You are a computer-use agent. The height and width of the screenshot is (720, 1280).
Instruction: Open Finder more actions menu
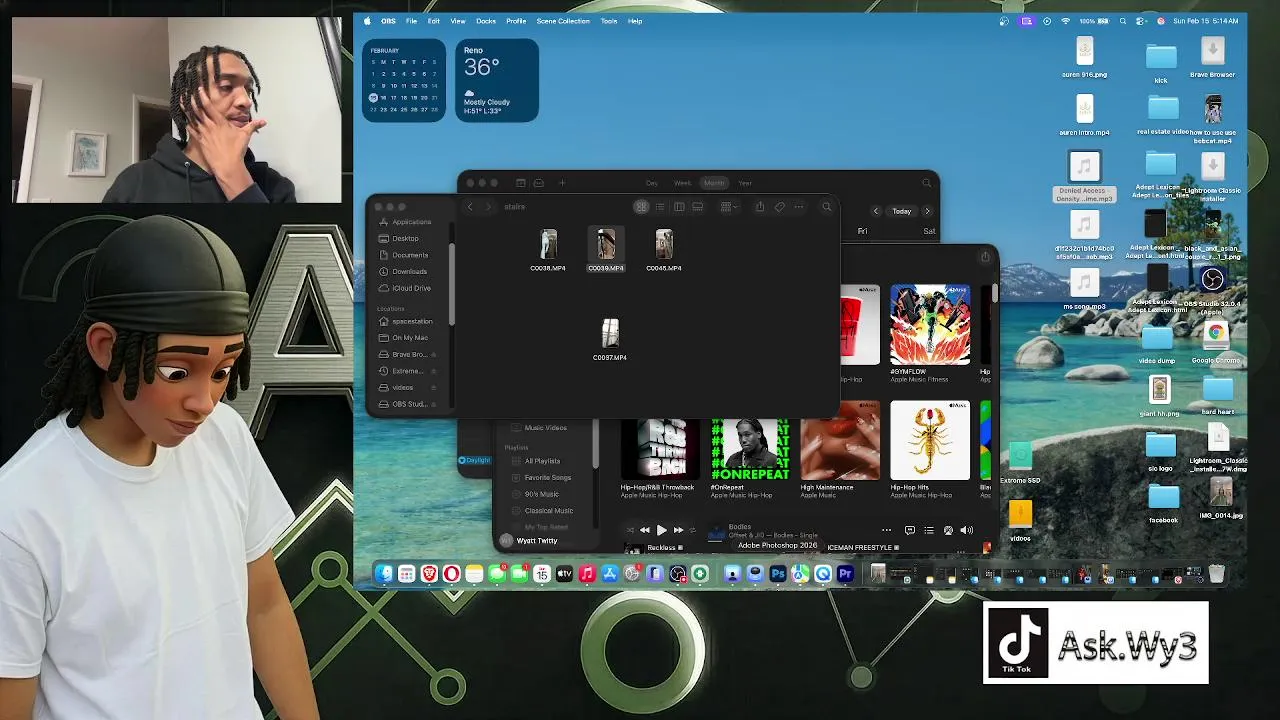799,207
